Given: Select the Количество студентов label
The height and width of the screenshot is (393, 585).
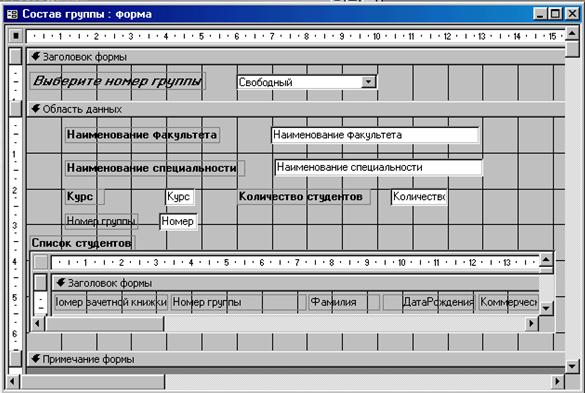Looking at the screenshot, I should click(x=303, y=197).
